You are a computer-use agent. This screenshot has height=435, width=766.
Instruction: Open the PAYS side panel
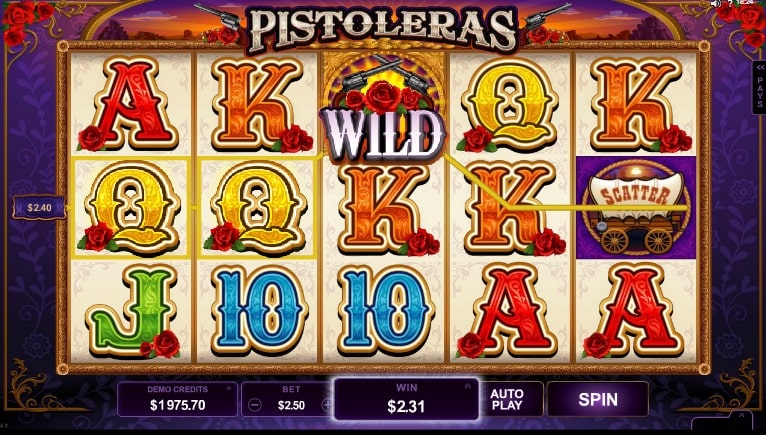(759, 87)
